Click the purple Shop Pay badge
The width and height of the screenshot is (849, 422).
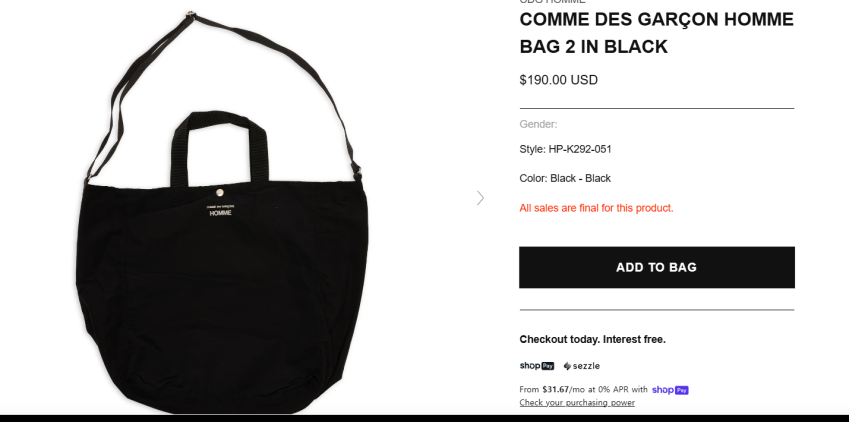670,389
